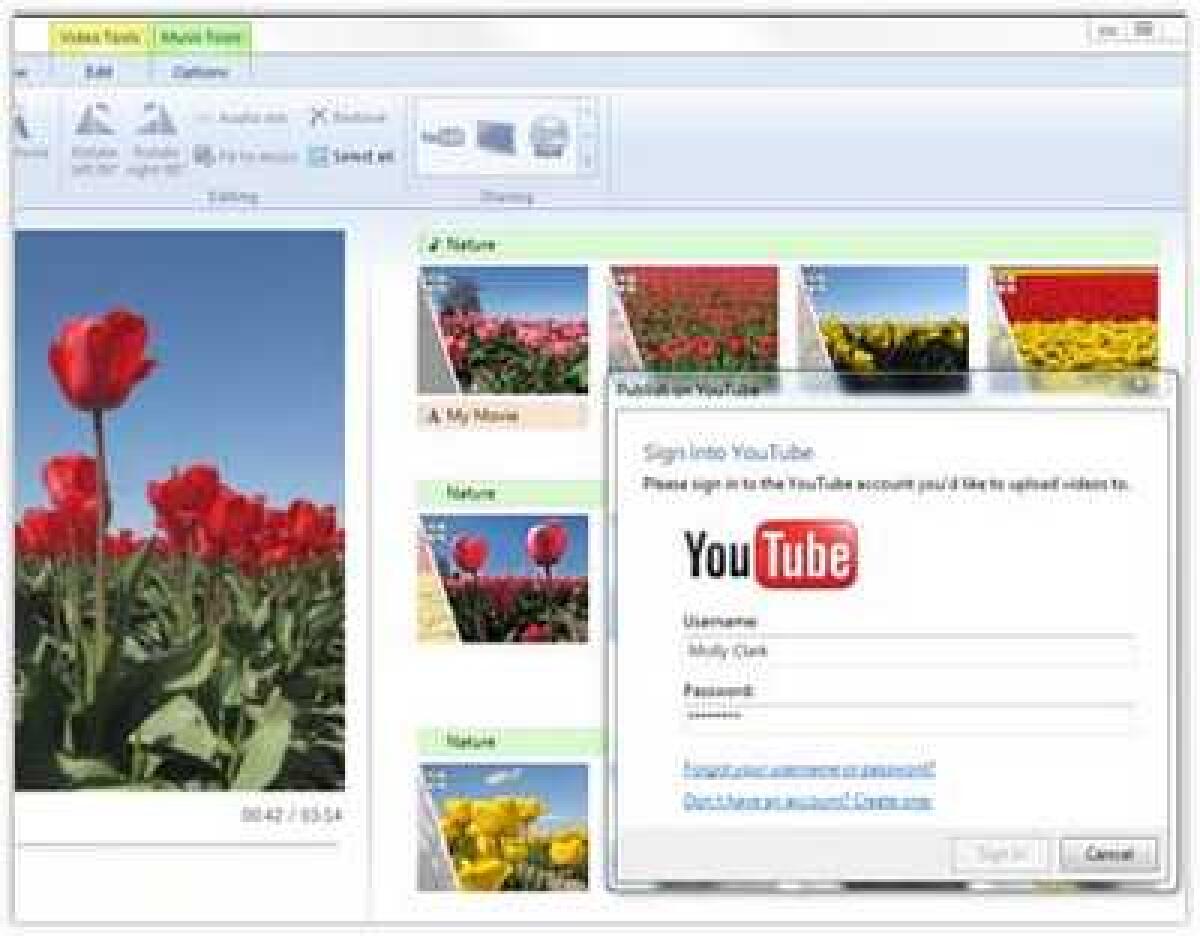Select the My Movie title caption
This screenshot has height=936, width=1200.
(503, 416)
